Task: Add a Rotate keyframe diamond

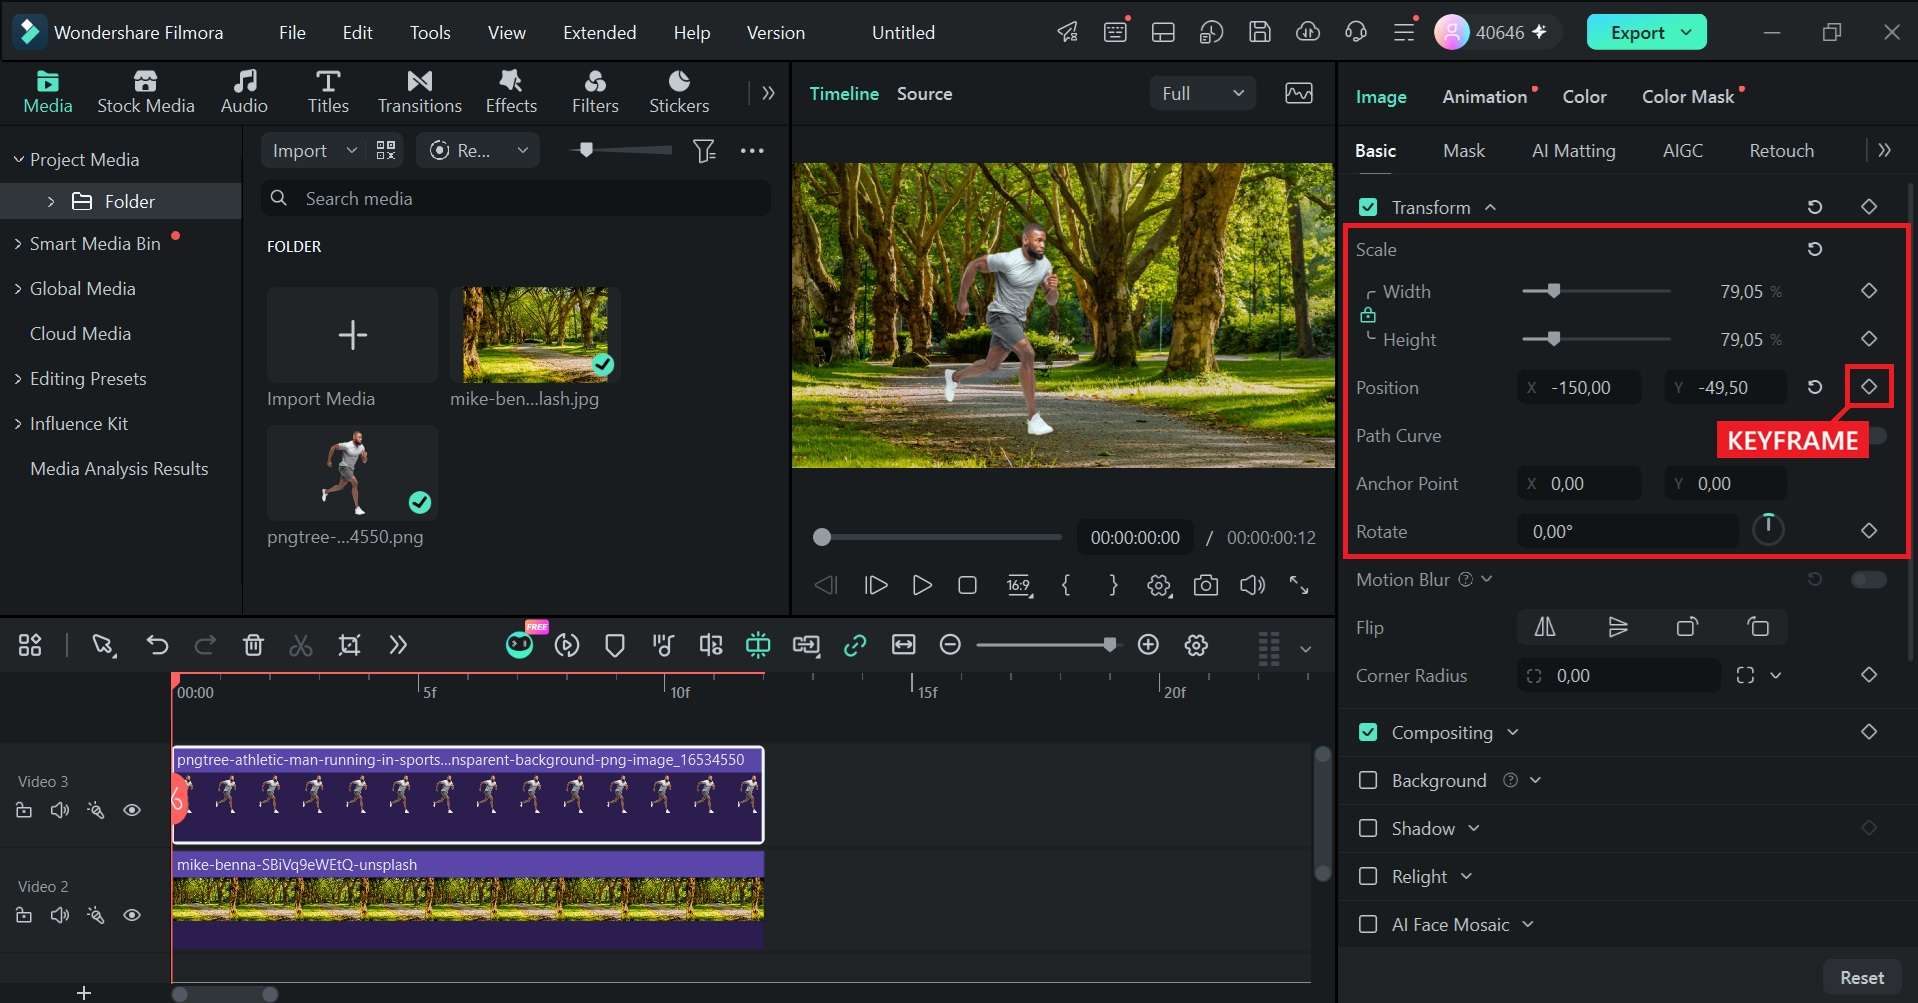Action: [1868, 531]
